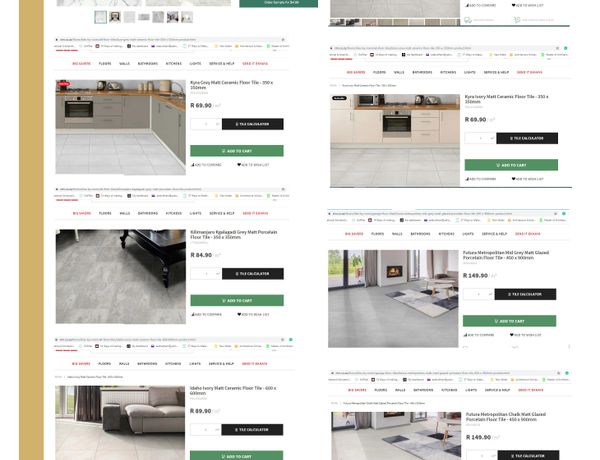
Task: Click compare icon under Kyra Grey tile
Action: coord(193,165)
